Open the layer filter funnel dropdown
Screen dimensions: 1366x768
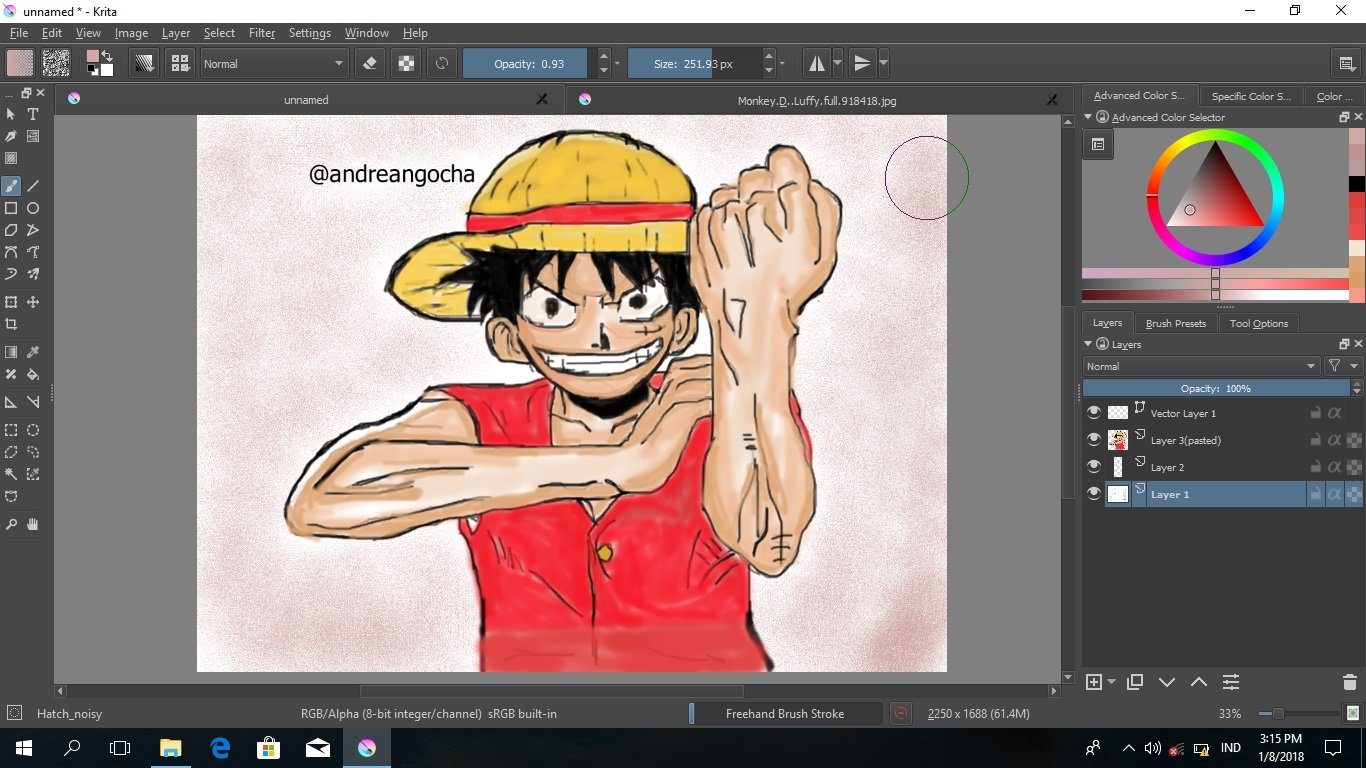(1343, 366)
